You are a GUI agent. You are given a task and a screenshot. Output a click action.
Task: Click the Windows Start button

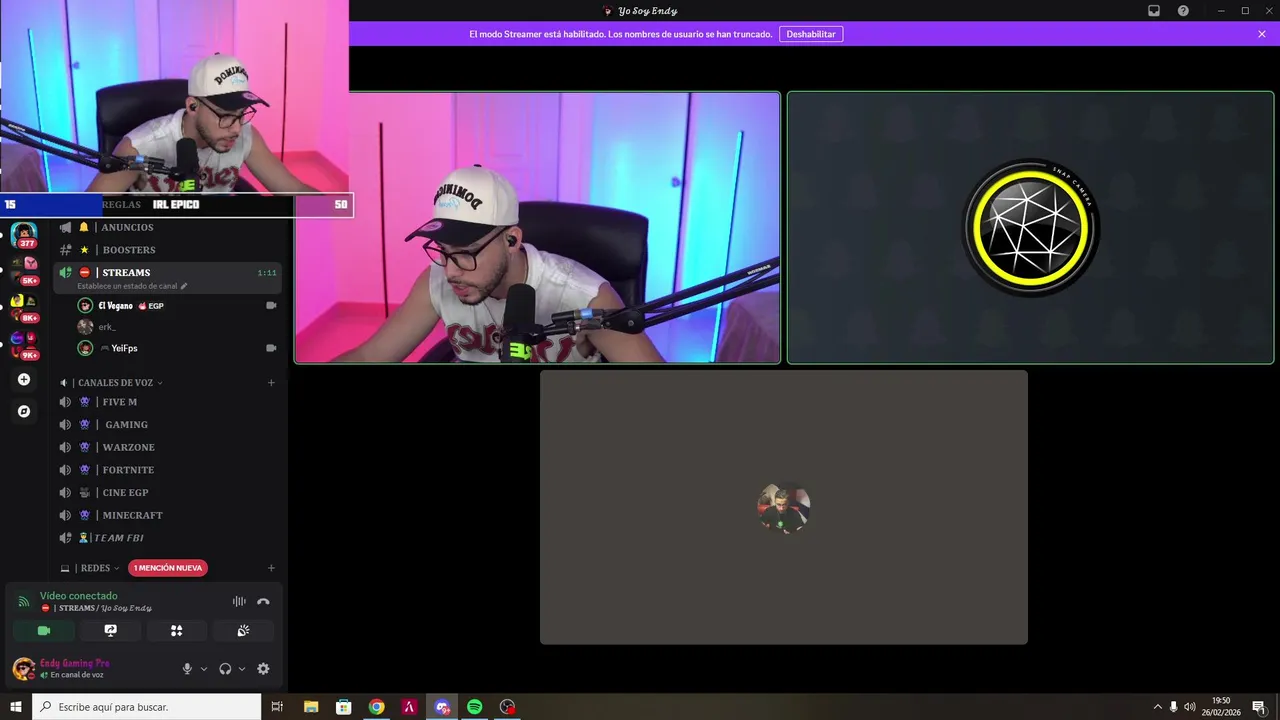pyautogui.click(x=16, y=707)
